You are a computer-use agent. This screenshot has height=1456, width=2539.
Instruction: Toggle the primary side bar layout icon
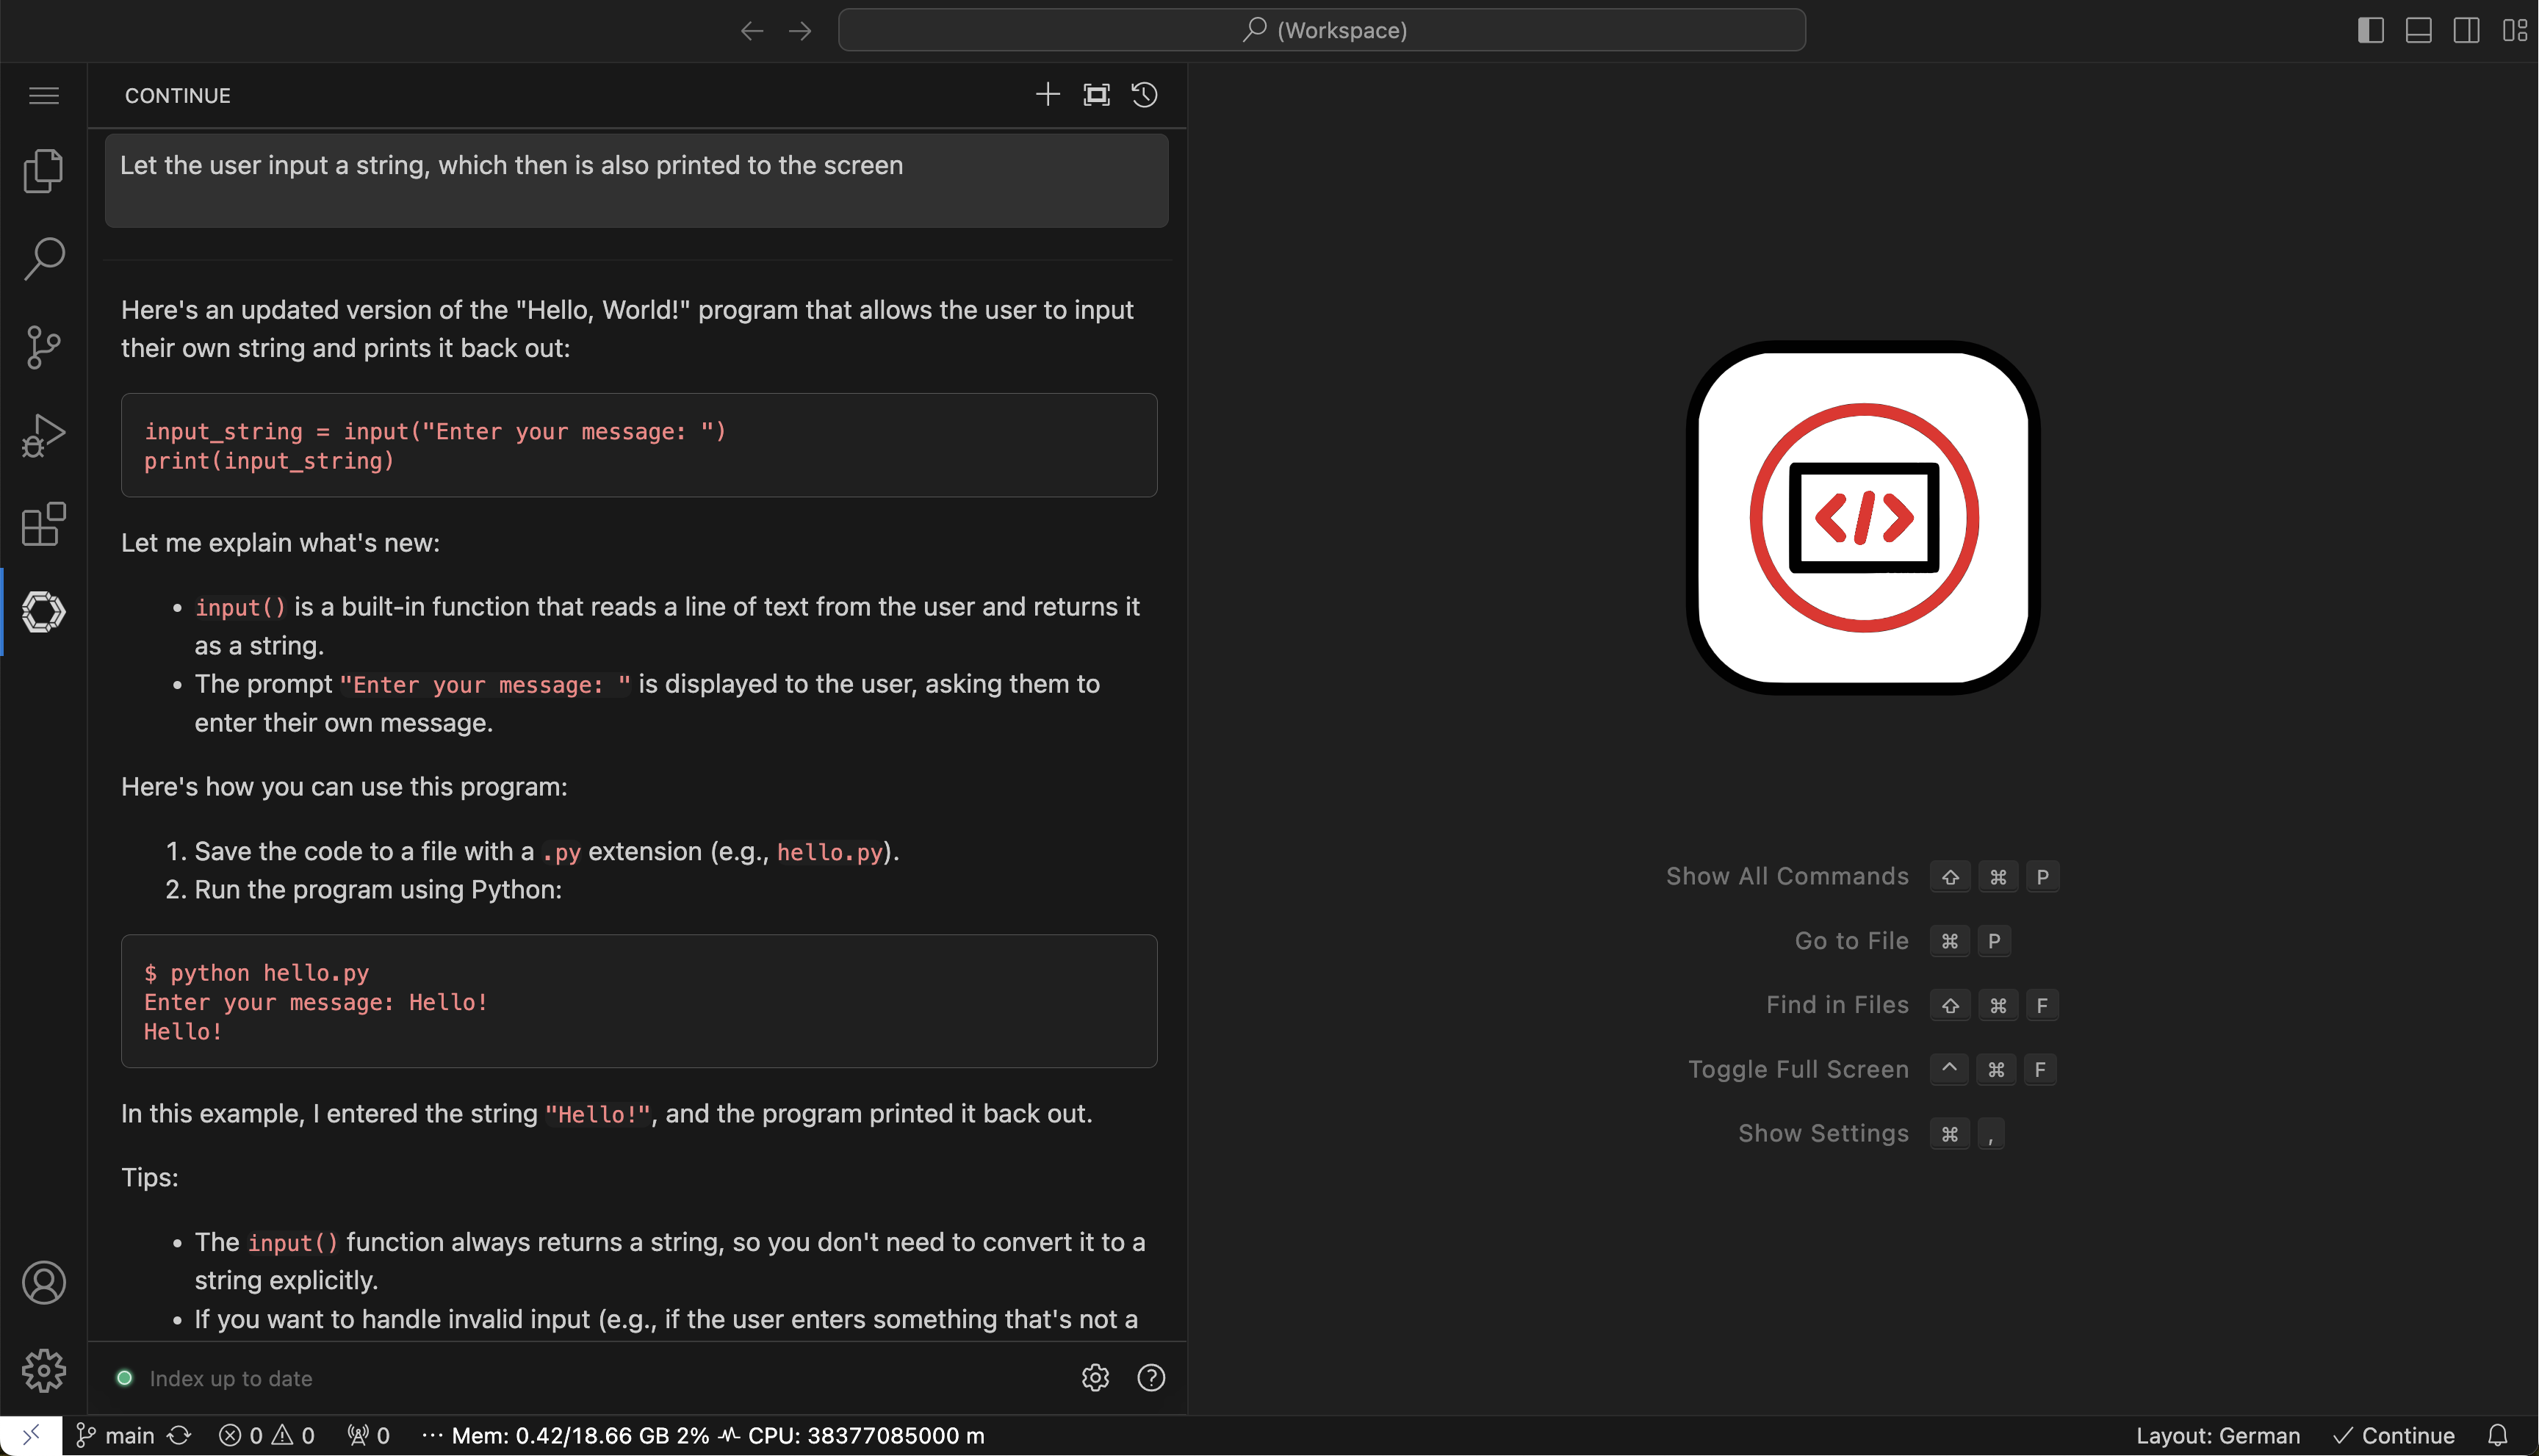click(x=2370, y=30)
